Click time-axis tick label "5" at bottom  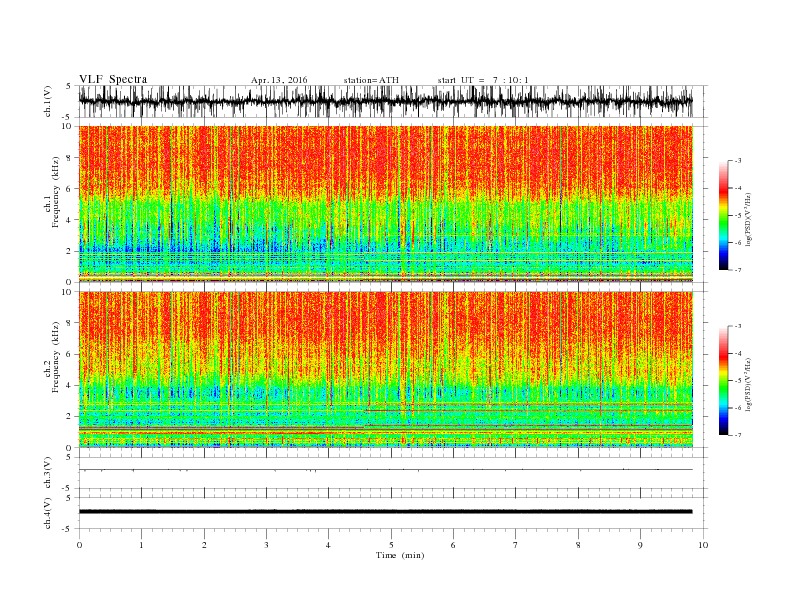391,545
